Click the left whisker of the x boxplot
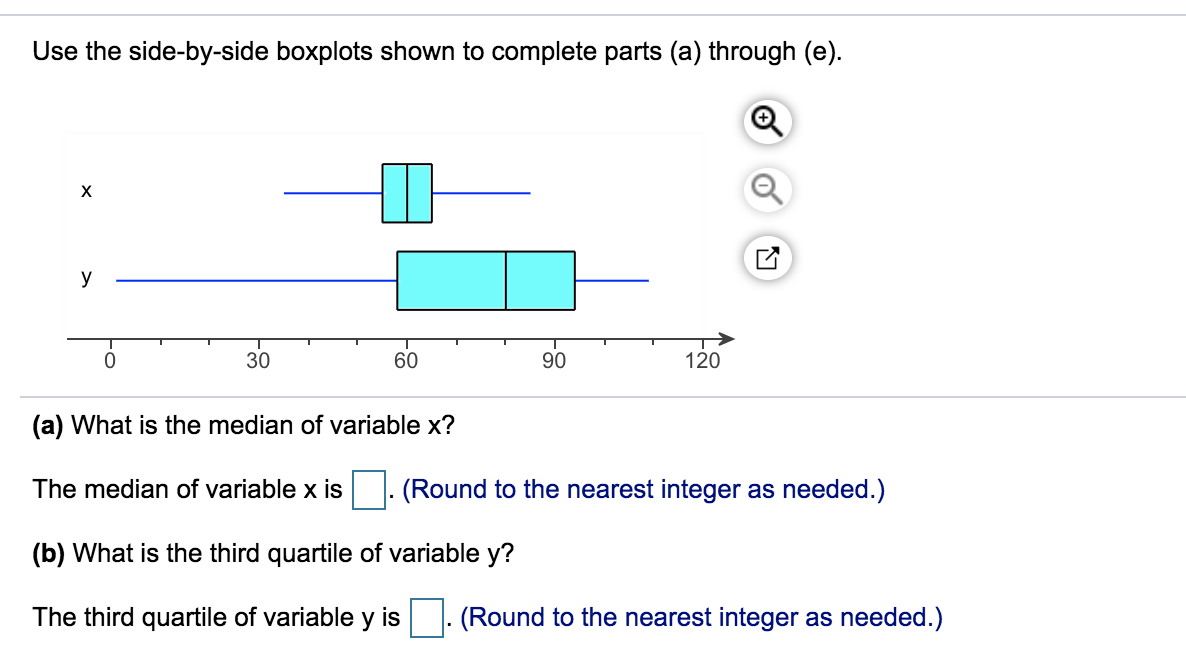1186x664 pixels. pos(333,193)
